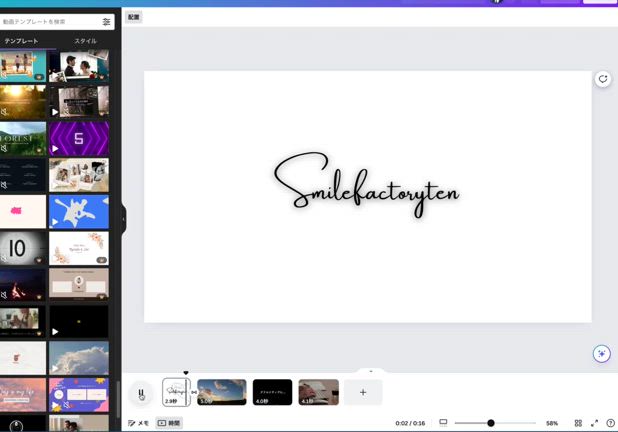Open the メモ notes button

point(138,423)
